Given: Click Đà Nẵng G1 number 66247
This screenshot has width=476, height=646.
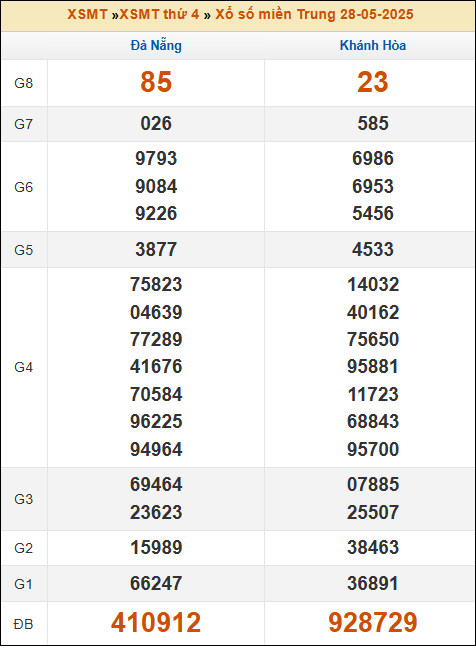Looking at the screenshot, I should (x=156, y=583).
